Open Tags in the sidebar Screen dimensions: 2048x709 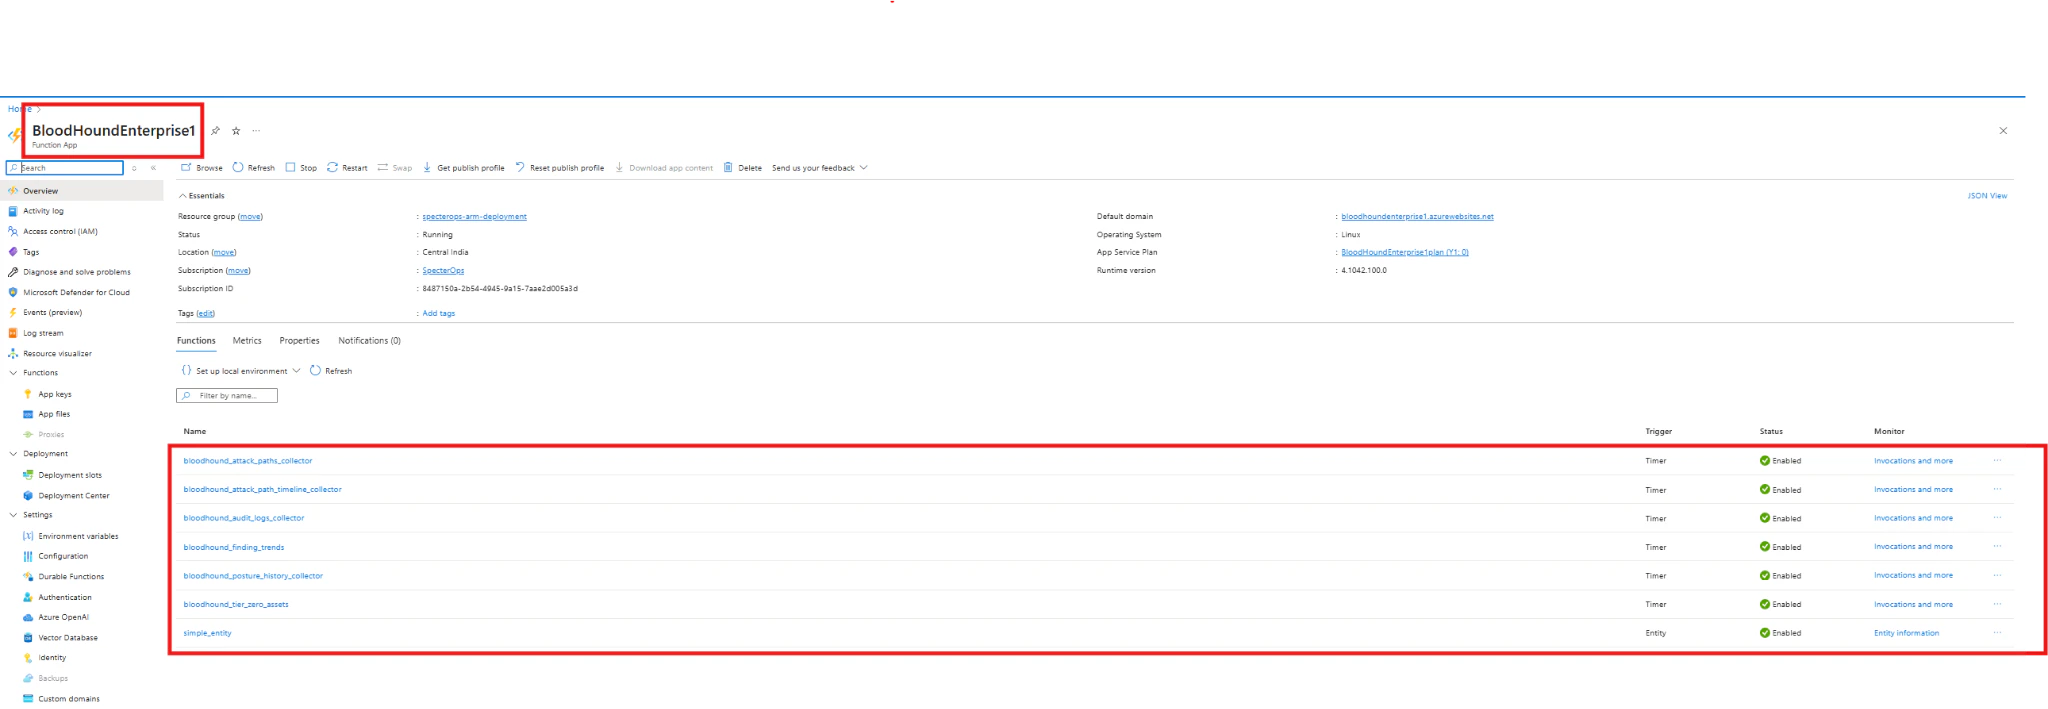click(31, 252)
